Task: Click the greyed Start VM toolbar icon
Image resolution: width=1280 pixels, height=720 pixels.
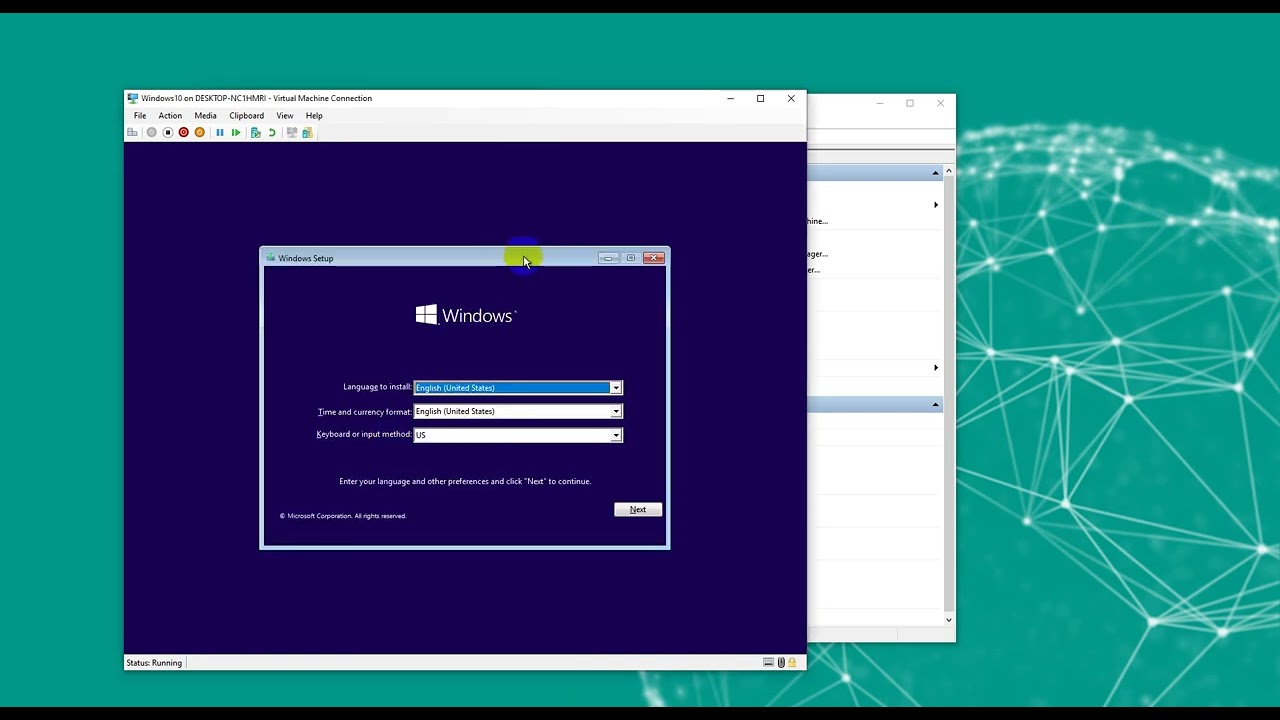Action: pos(152,132)
